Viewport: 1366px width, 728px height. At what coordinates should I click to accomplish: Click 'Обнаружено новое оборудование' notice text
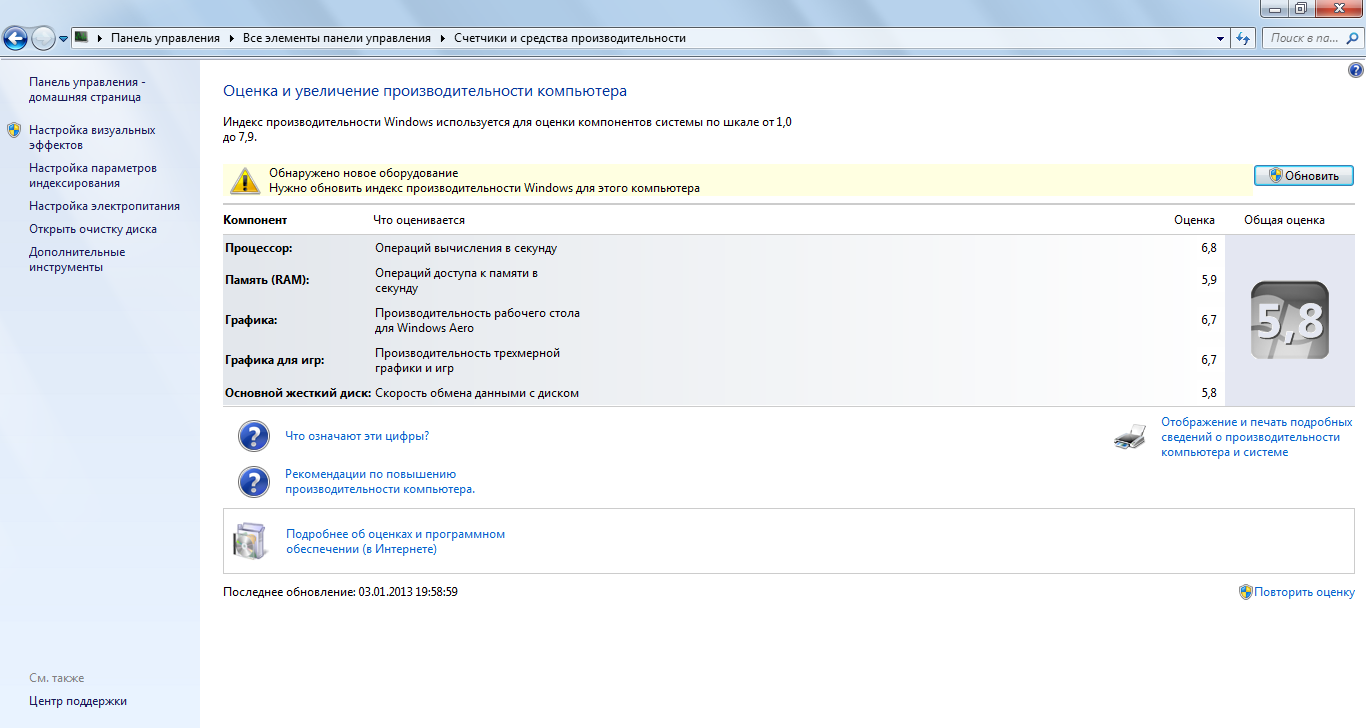[363, 173]
